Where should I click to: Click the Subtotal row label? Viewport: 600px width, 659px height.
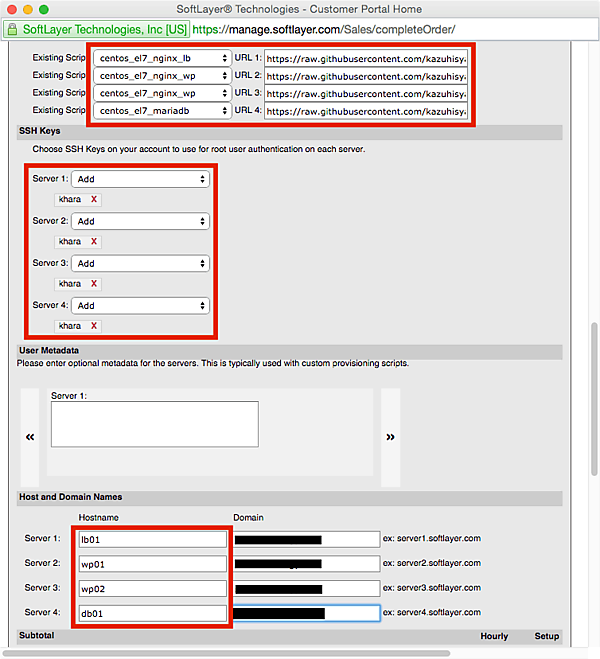(x=37, y=635)
